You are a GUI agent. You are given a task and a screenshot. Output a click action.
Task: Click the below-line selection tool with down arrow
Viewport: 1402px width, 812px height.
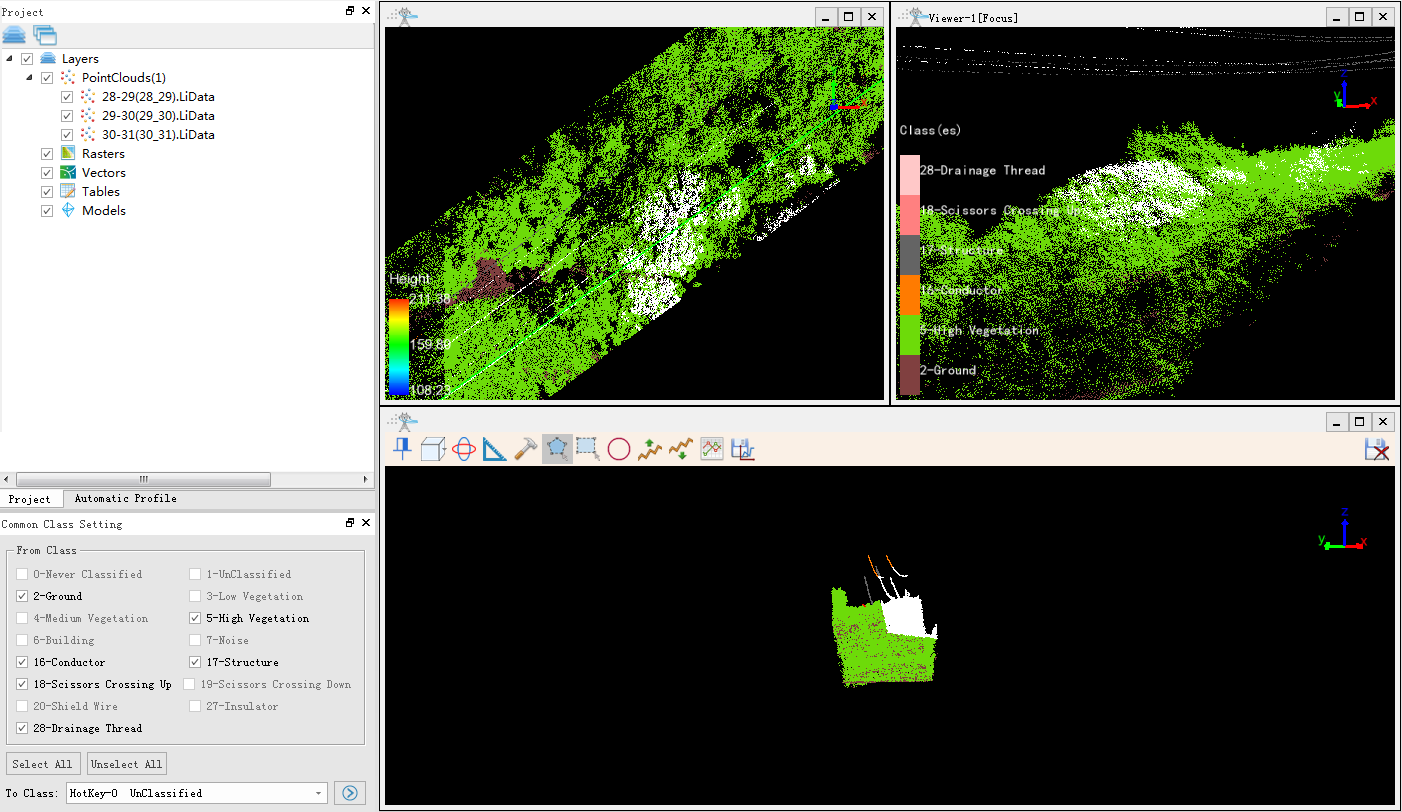pyautogui.click(x=681, y=449)
